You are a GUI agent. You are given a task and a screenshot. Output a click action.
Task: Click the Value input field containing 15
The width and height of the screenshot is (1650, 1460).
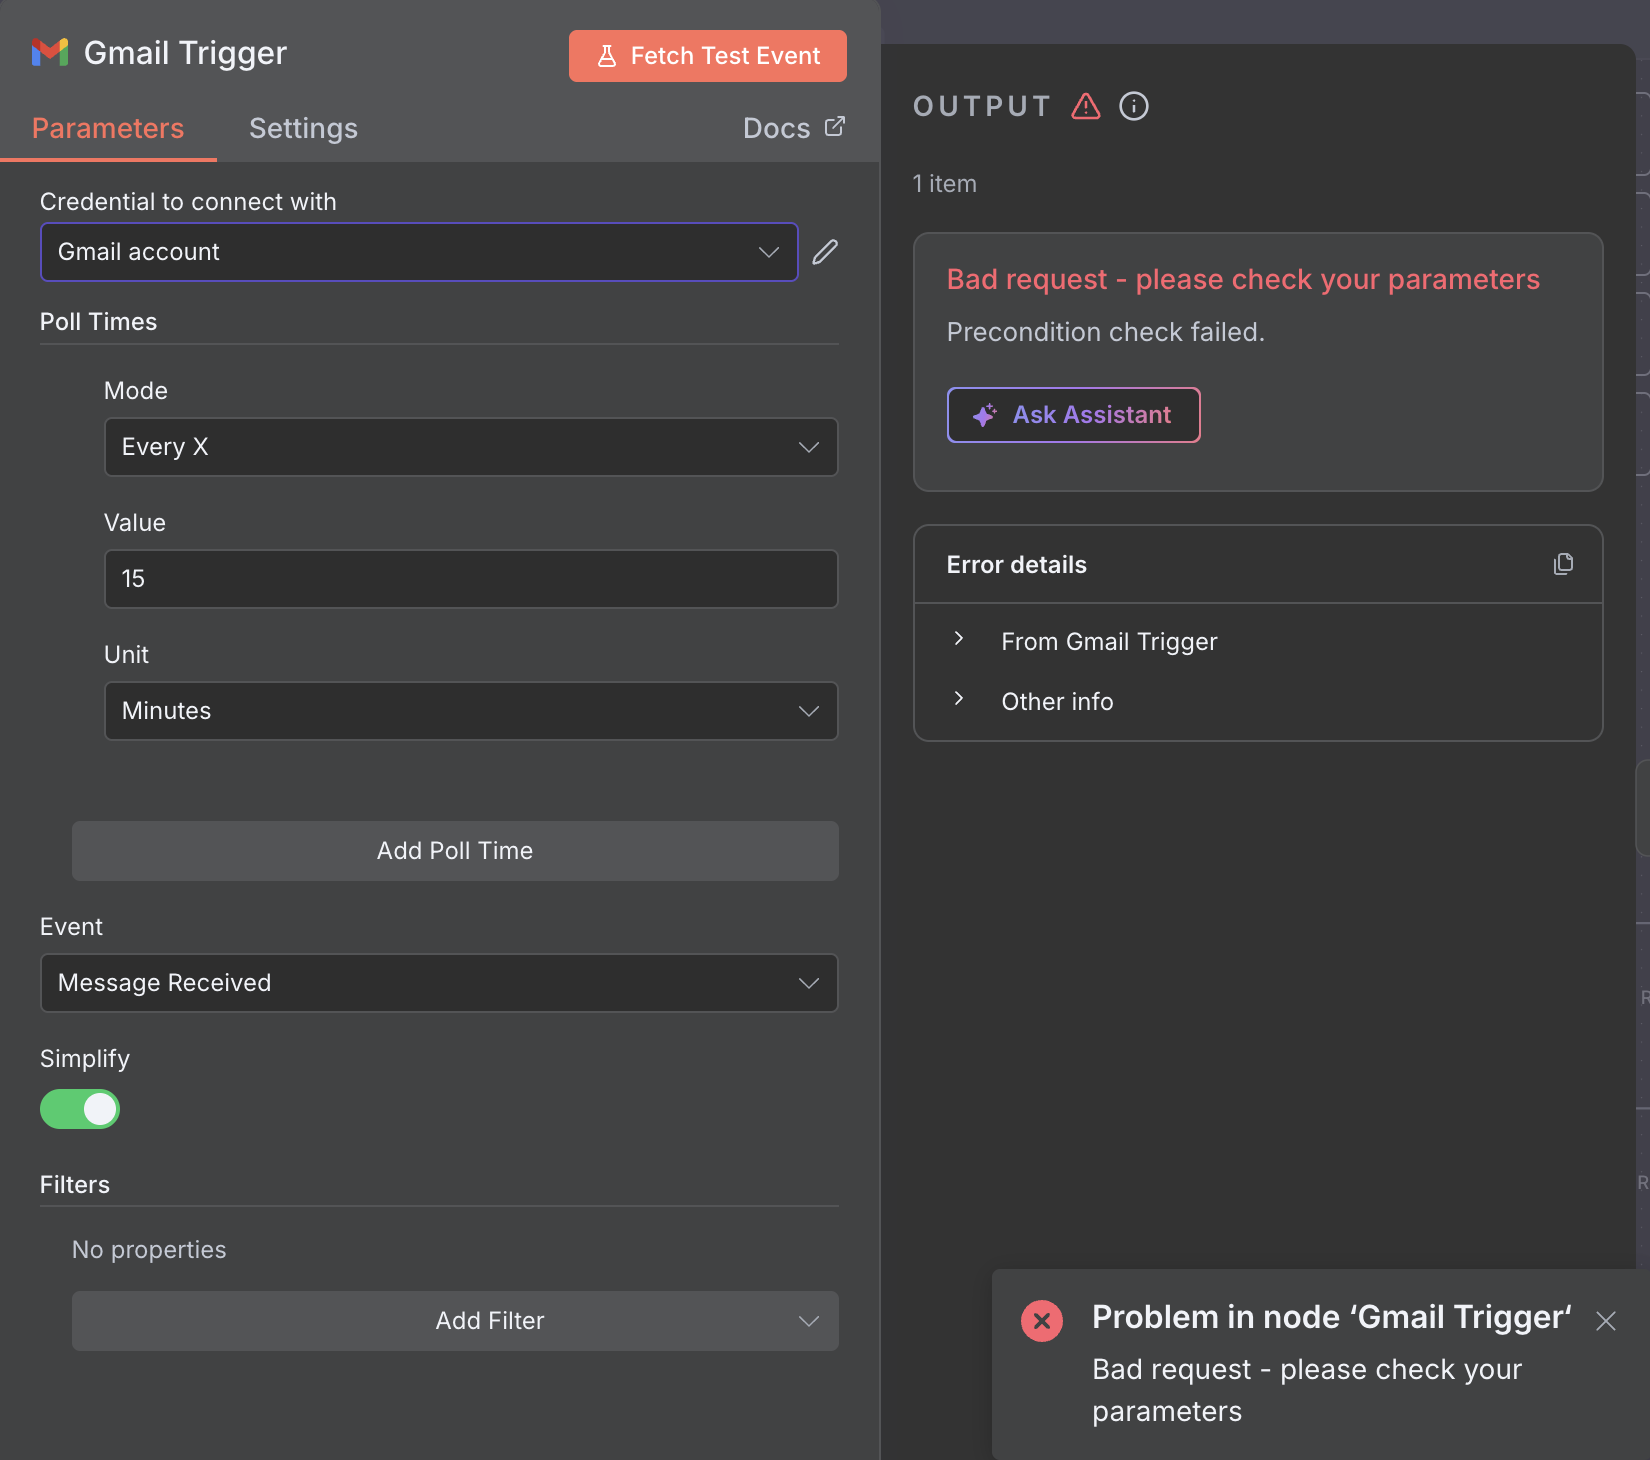(x=470, y=579)
